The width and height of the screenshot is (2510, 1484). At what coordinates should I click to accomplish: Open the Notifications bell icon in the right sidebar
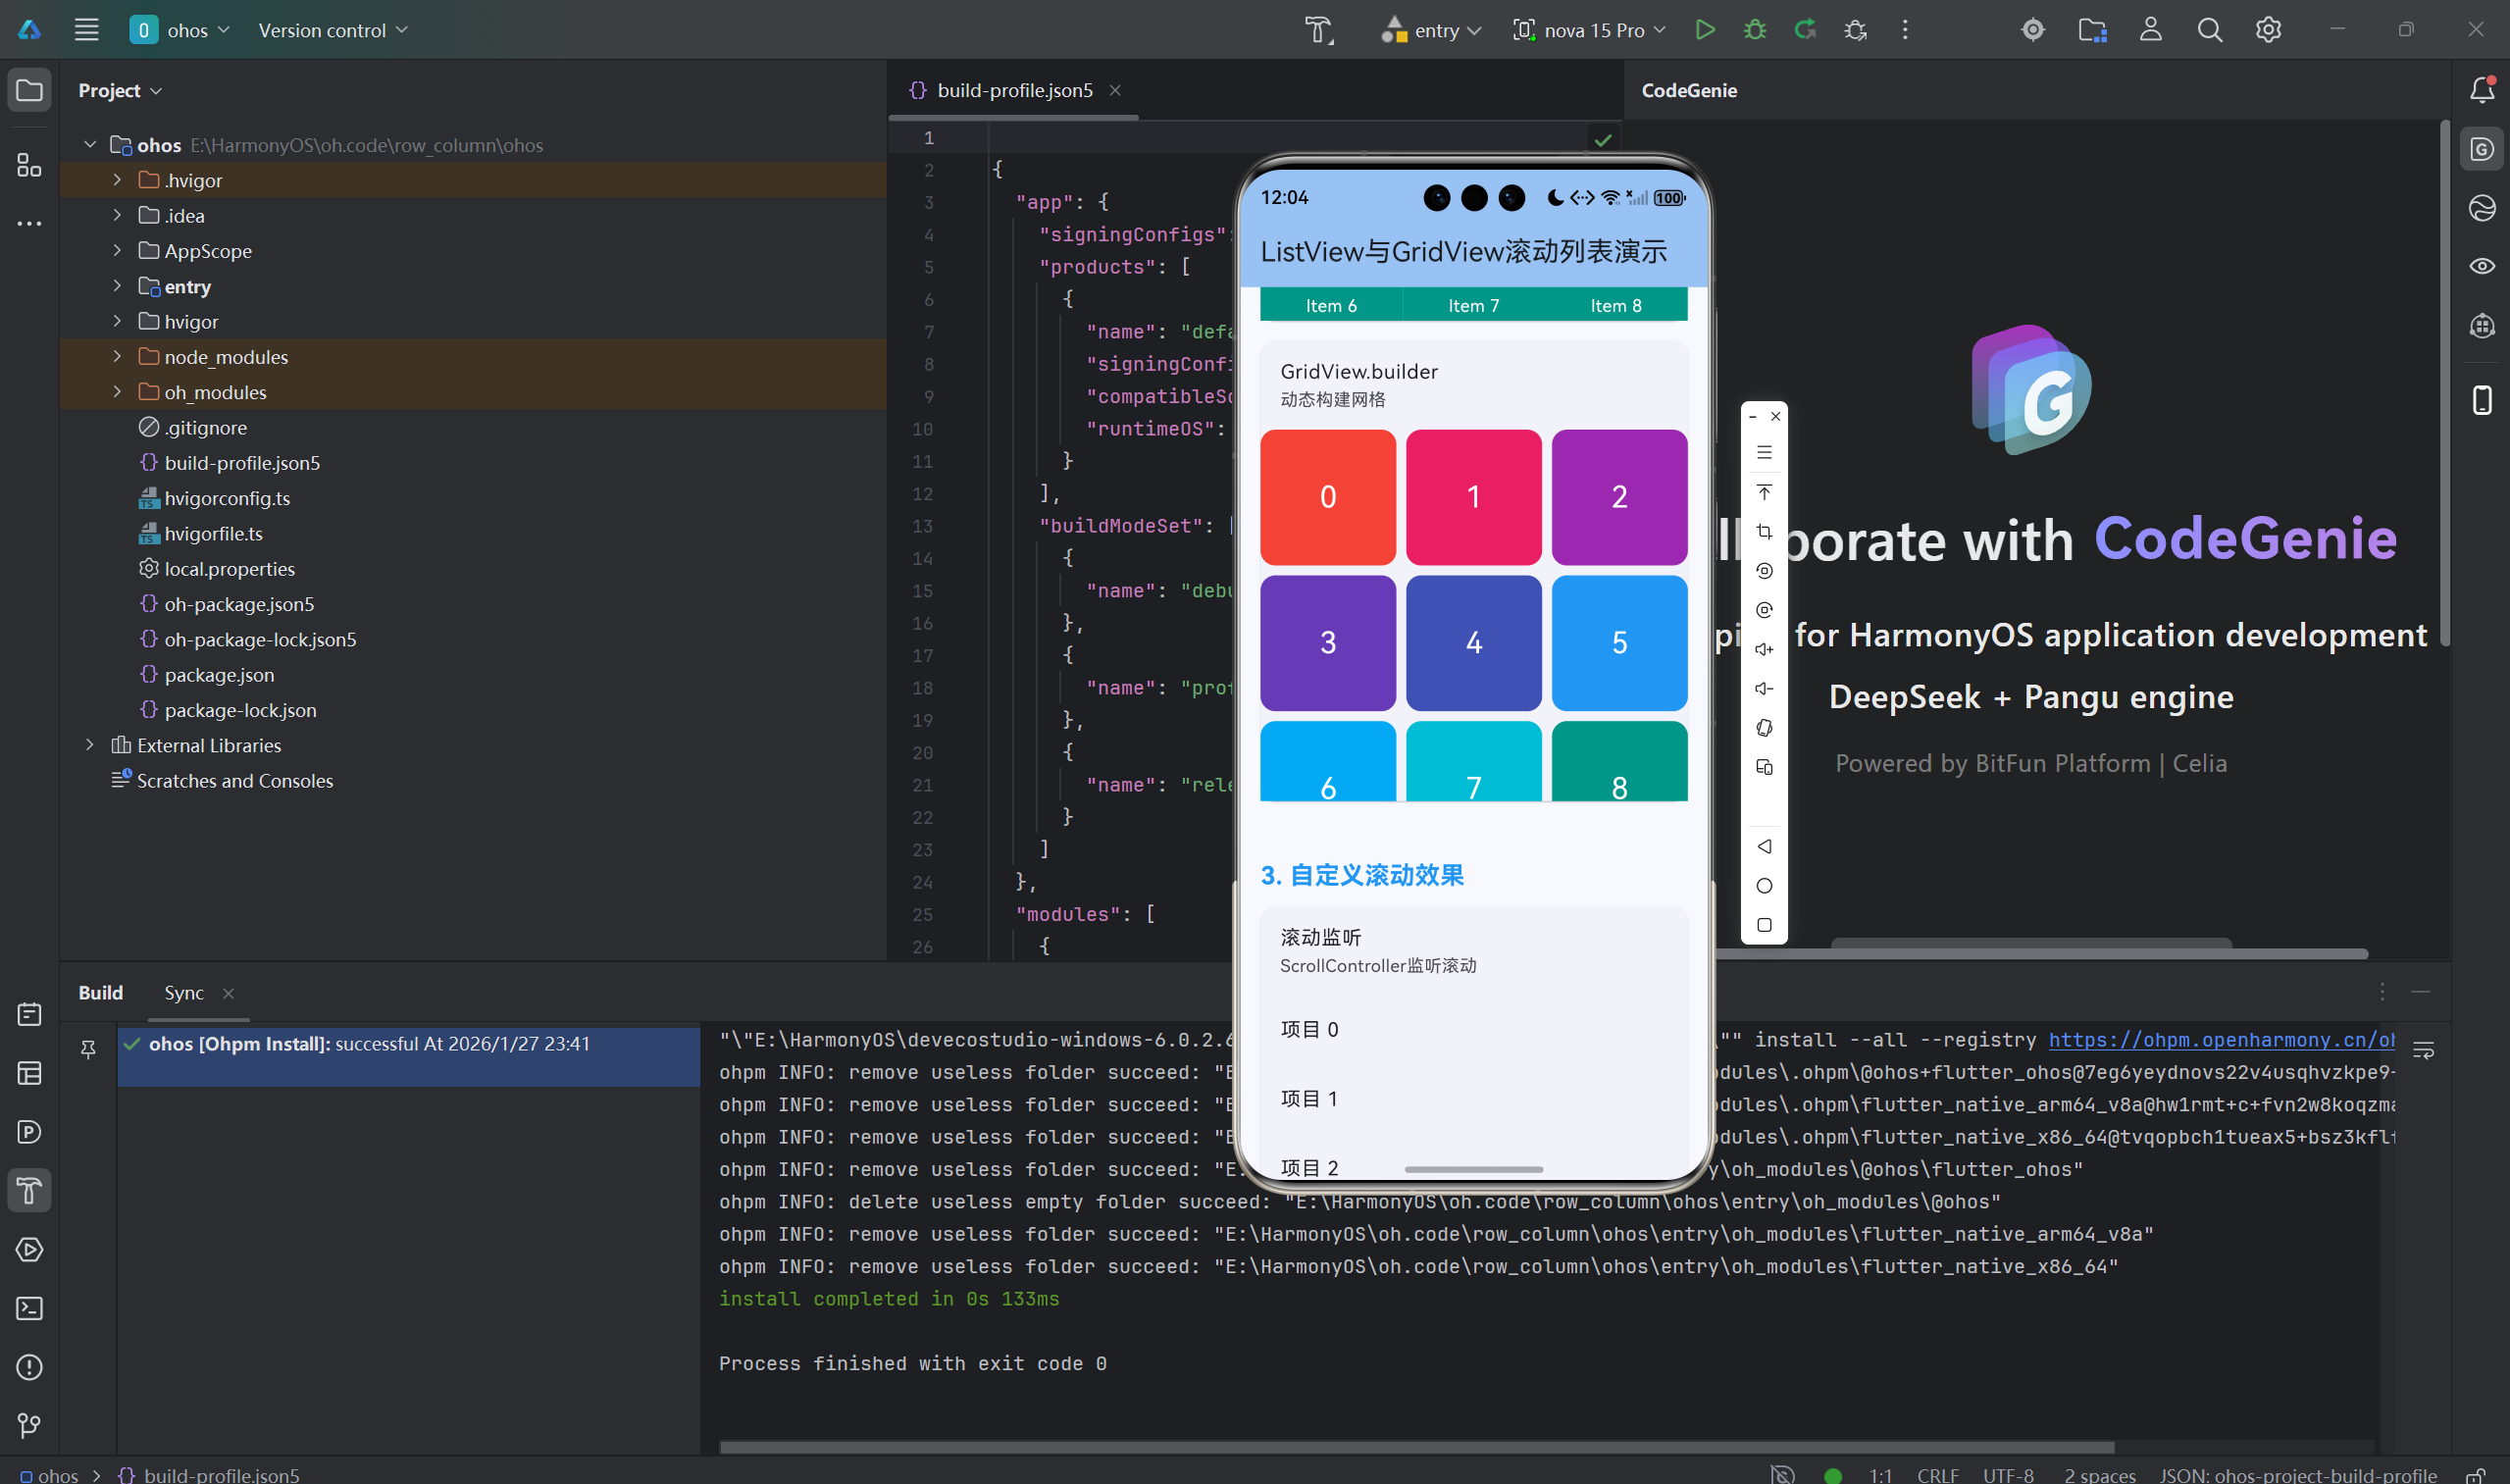tap(2482, 90)
